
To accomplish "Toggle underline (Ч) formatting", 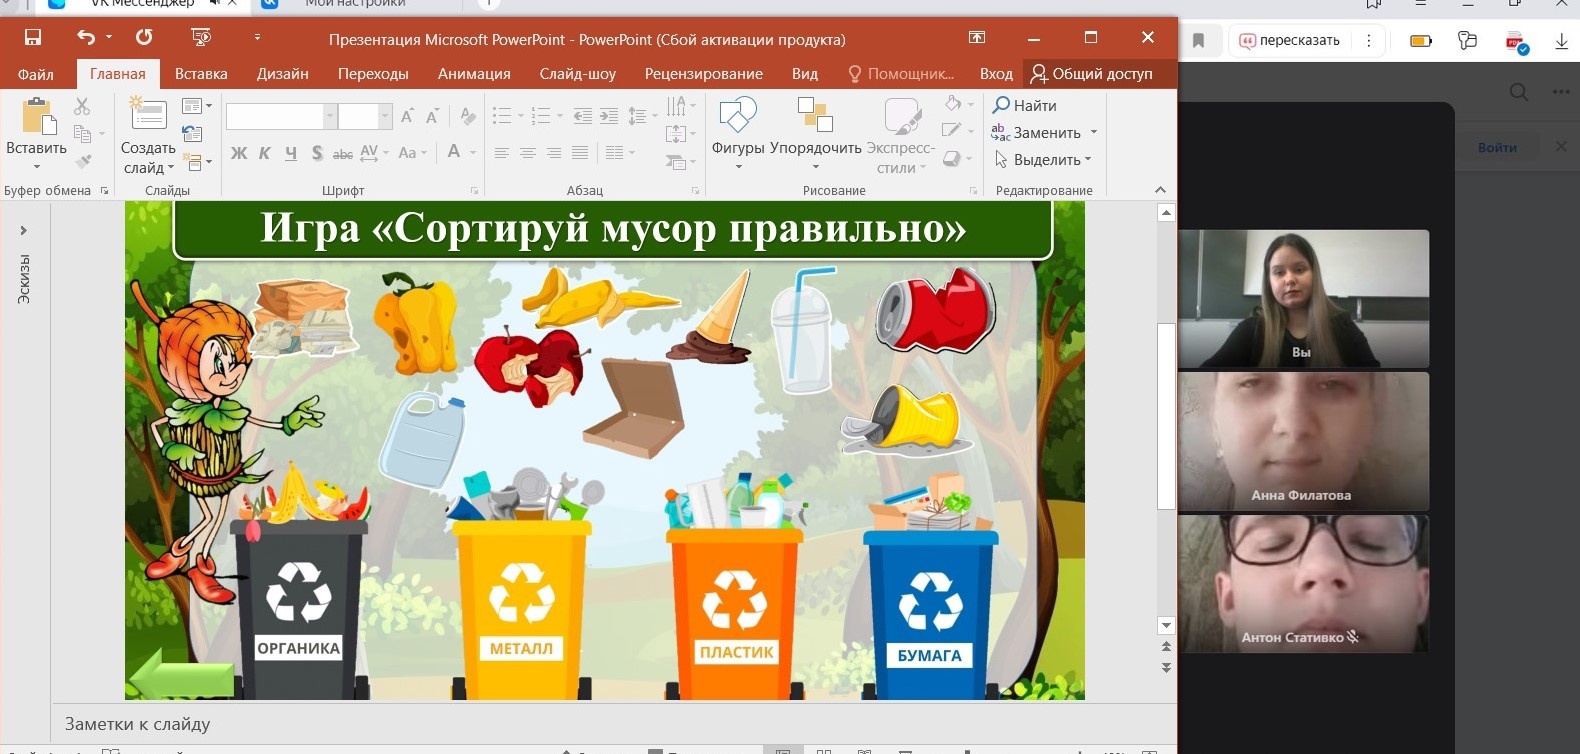I will coord(291,153).
